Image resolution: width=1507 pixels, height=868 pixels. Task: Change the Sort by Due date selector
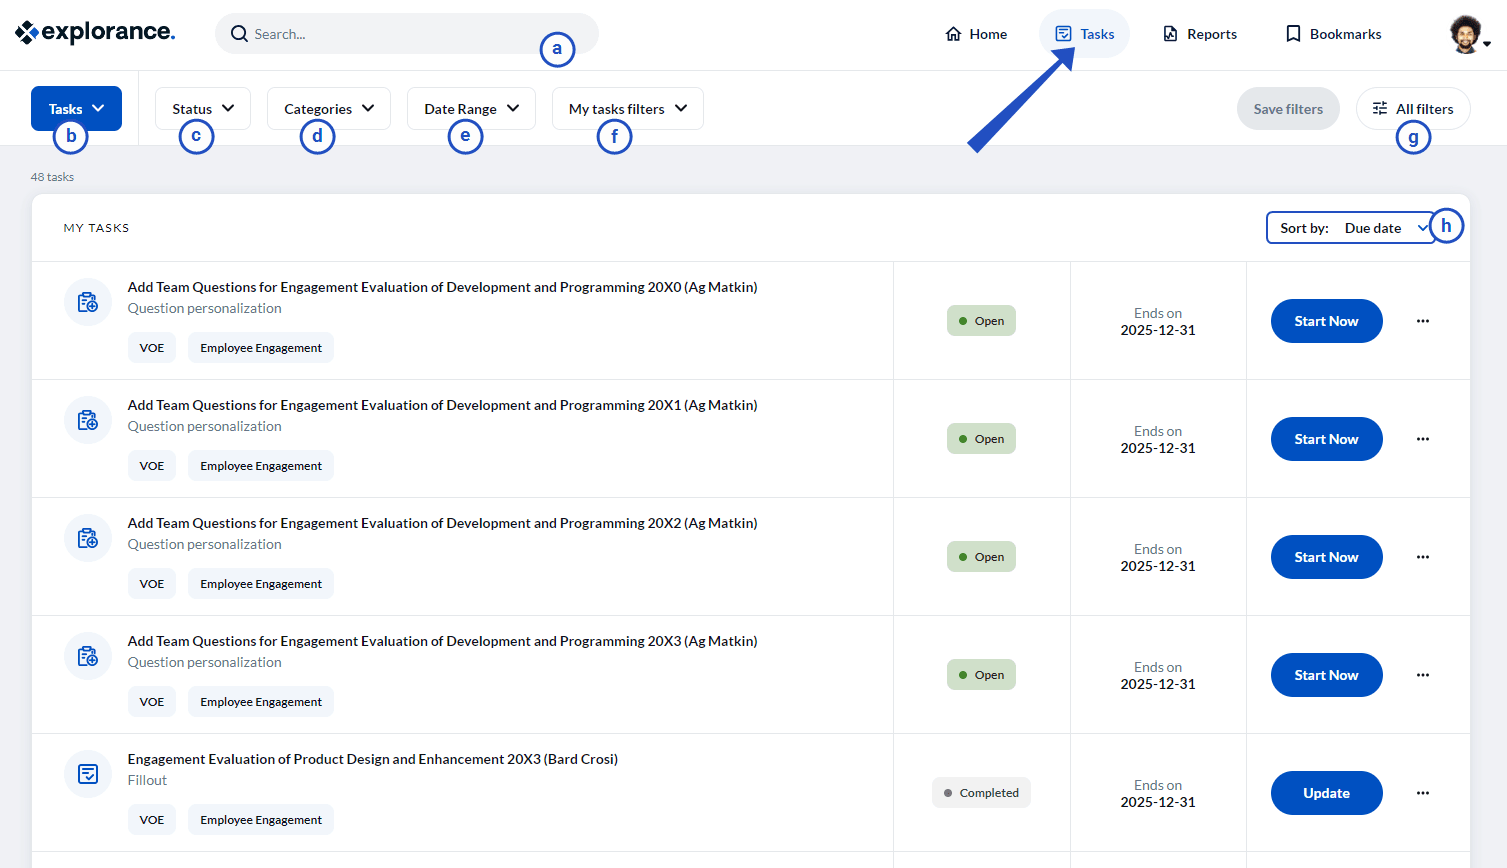coord(1352,228)
